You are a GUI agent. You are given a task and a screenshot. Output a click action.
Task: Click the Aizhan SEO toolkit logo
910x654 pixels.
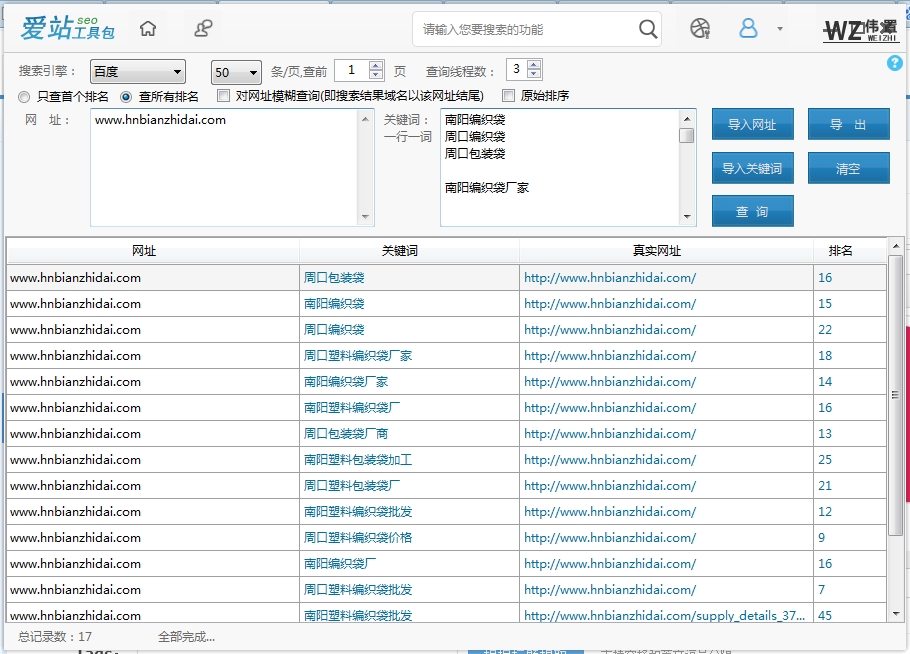click(x=68, y=29)
